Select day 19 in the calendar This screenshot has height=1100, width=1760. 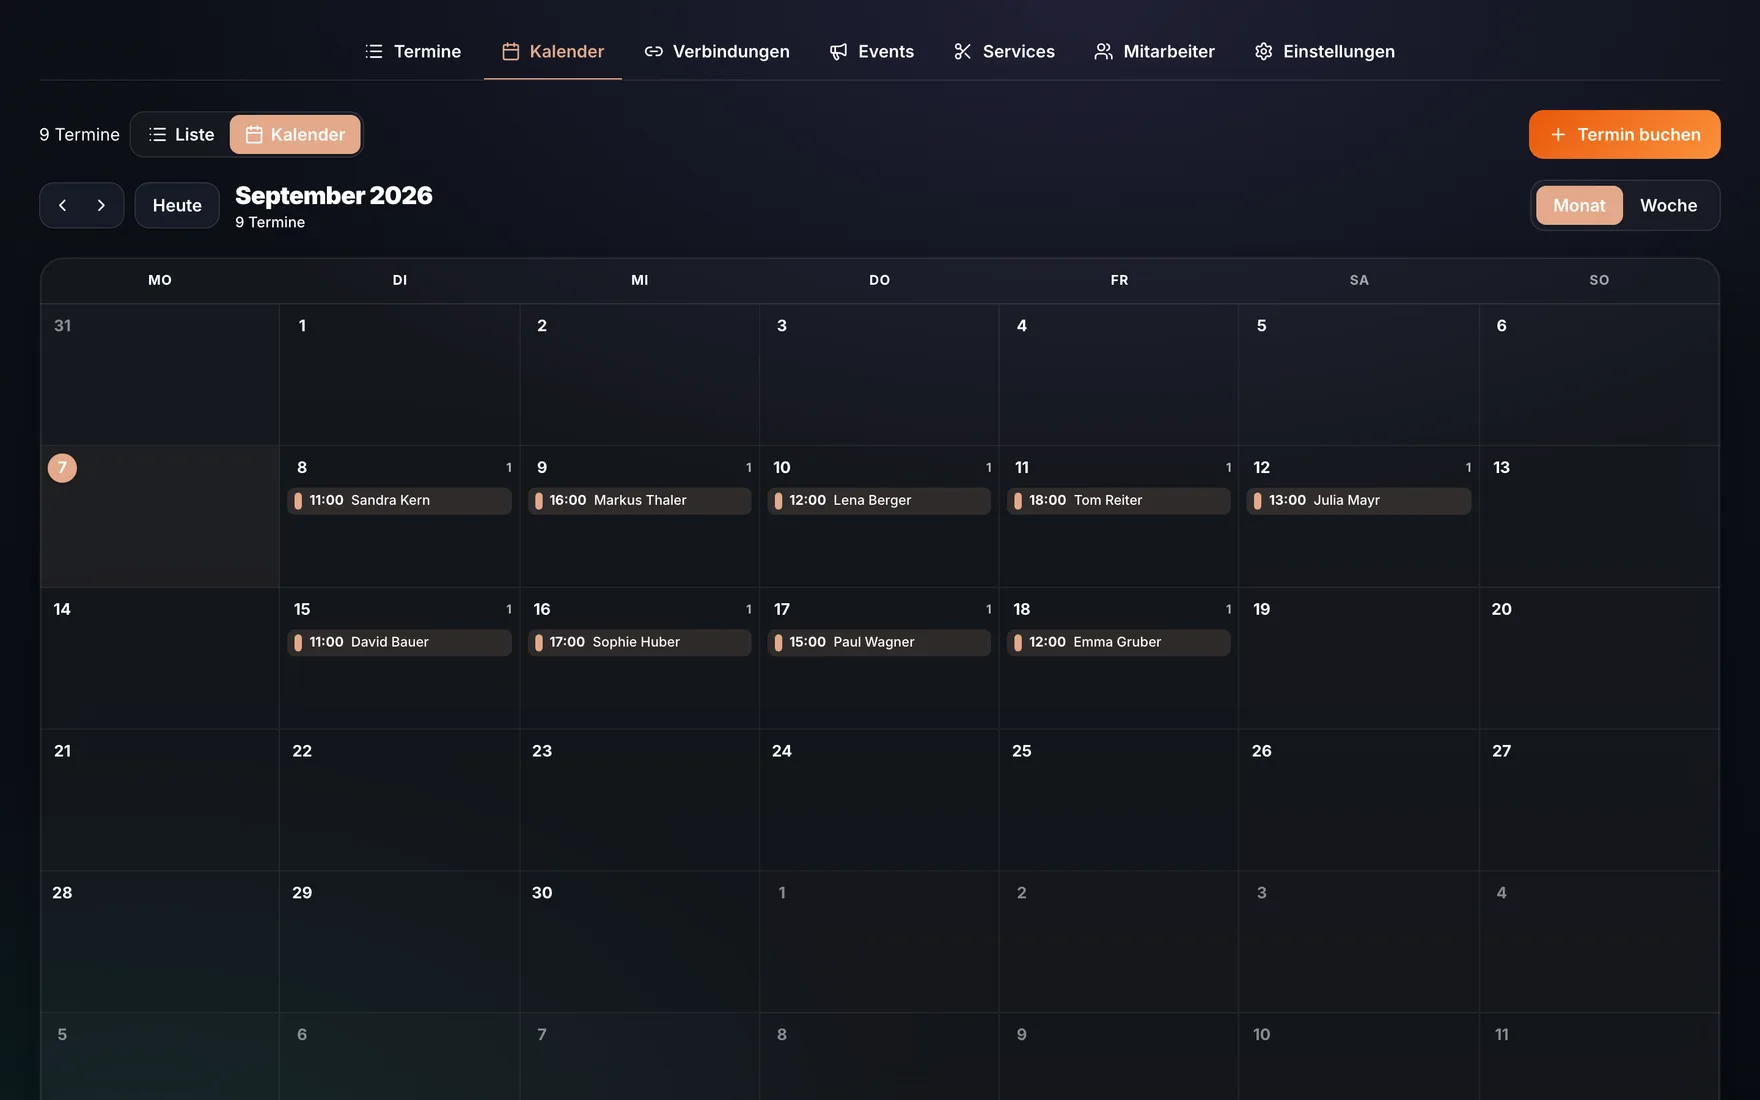(1359, 658)
